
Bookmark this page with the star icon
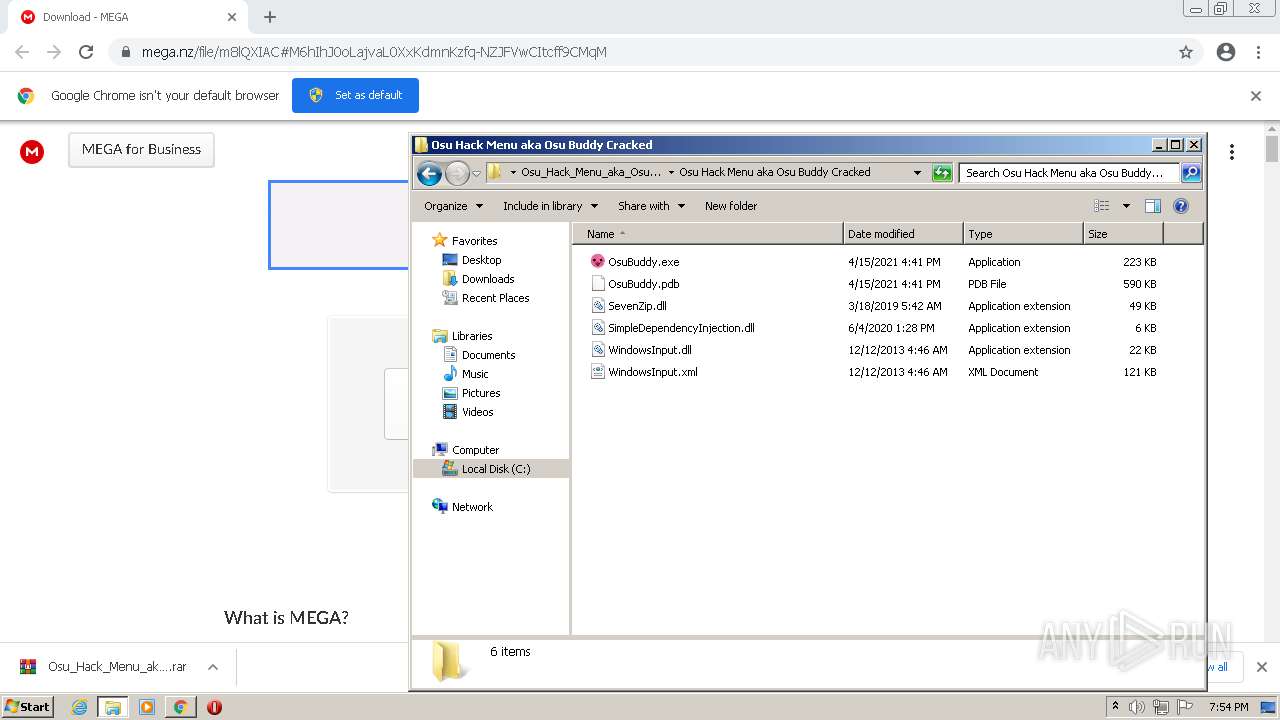click(x=1186, y=52)
